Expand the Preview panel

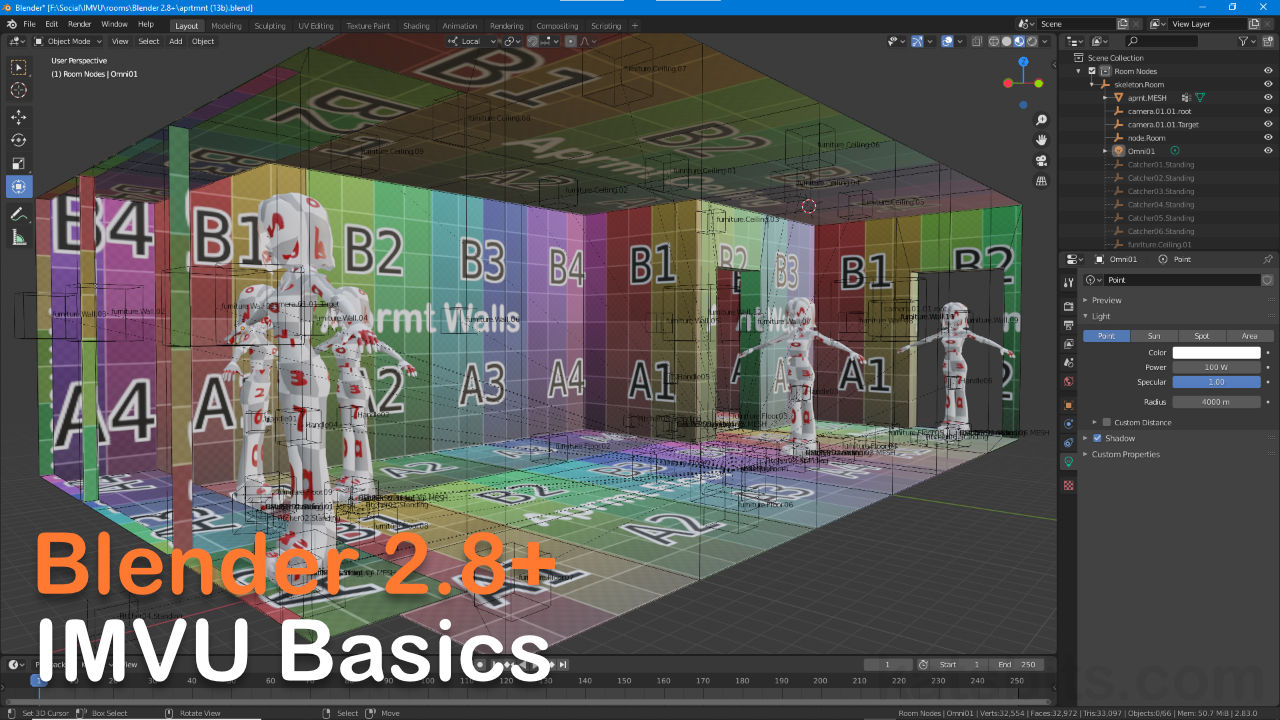point(1106,300)
